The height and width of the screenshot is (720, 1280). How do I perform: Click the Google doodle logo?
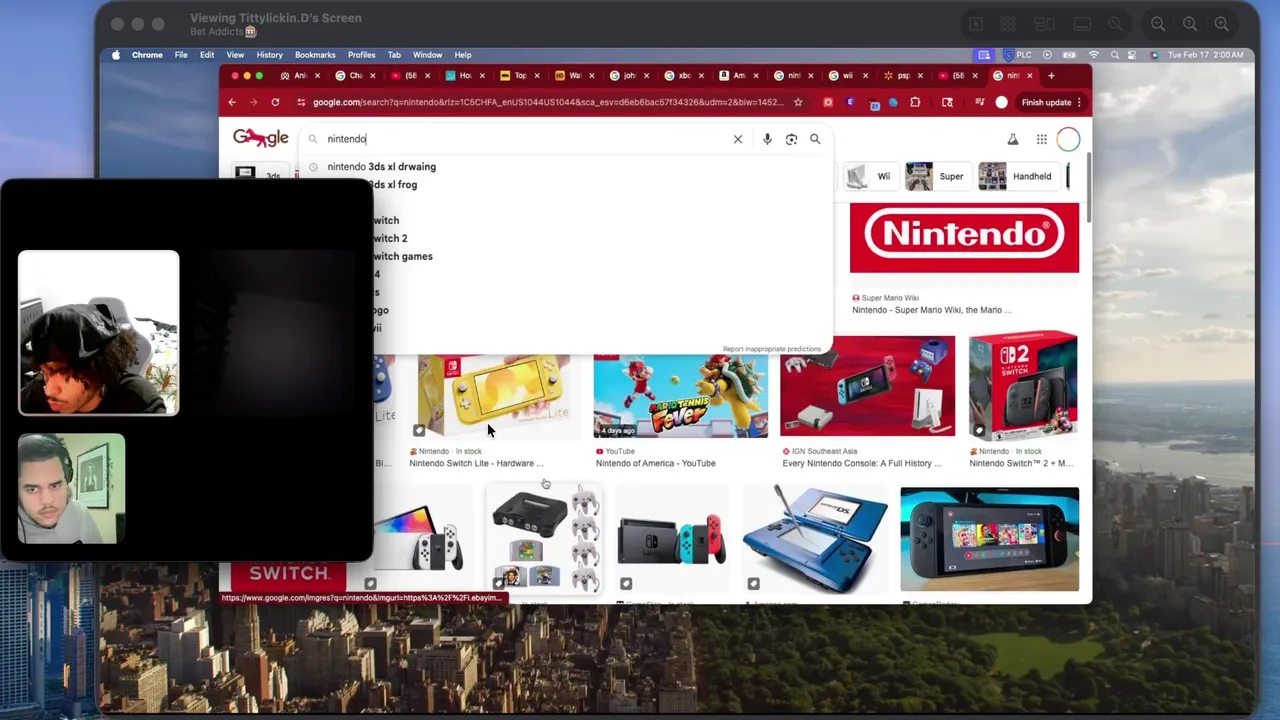coord(260,138)
